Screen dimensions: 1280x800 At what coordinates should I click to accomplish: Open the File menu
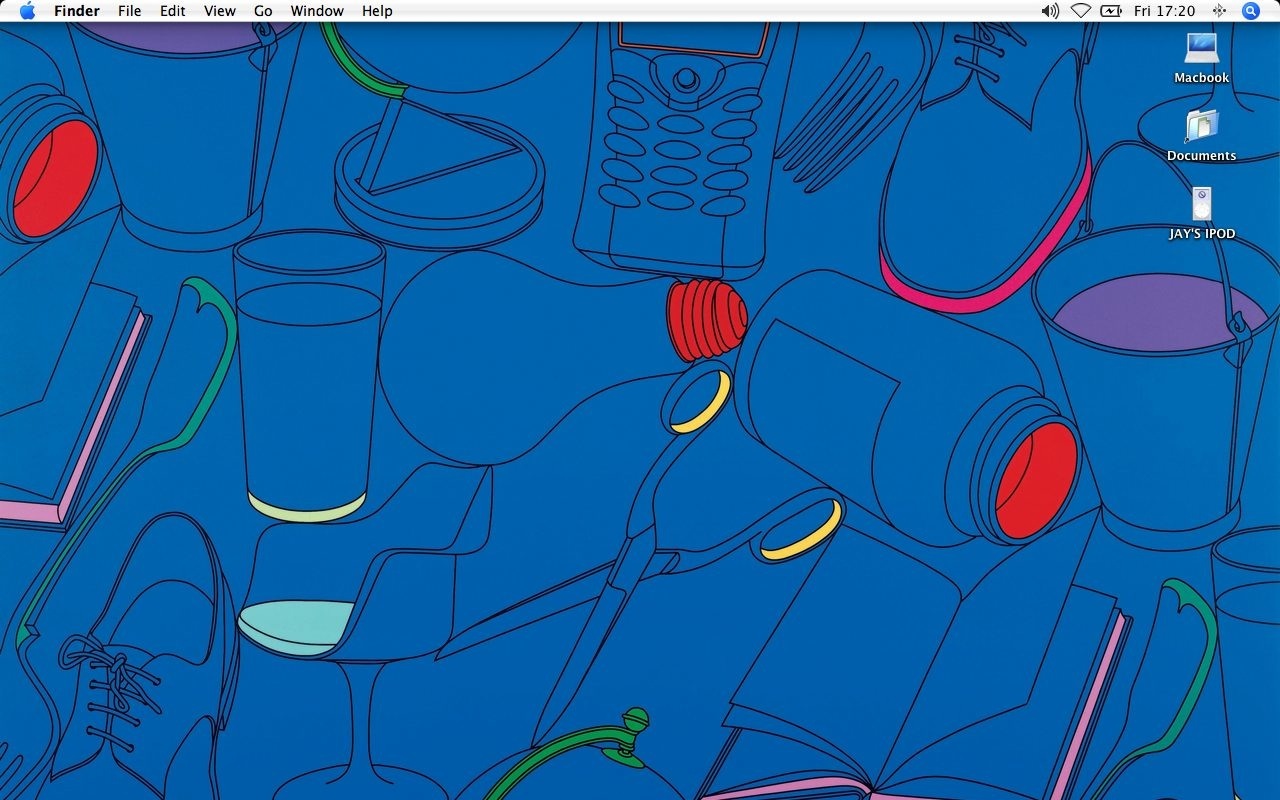point(129,11)
